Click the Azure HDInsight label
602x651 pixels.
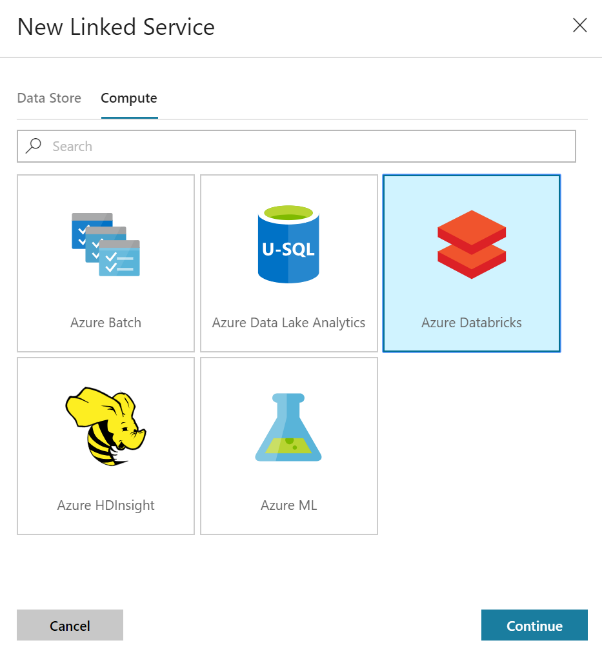pos(106,505)
